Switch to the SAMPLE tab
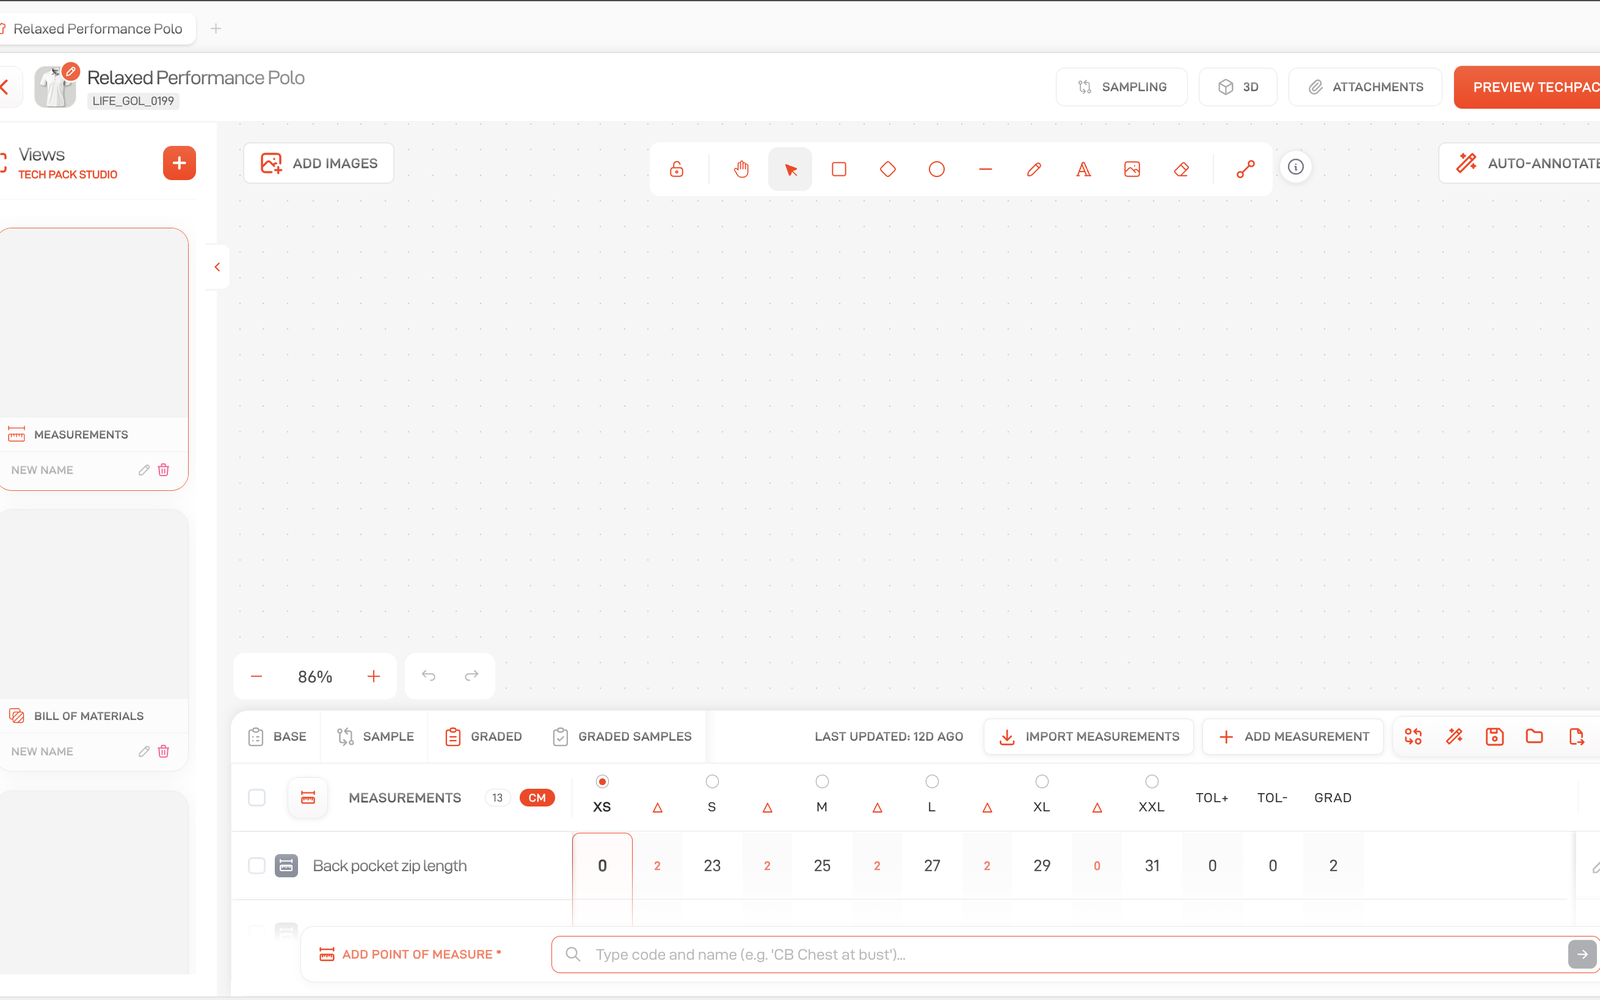The width and height of the screenshot is (1600, 1000). pos(375,736)
